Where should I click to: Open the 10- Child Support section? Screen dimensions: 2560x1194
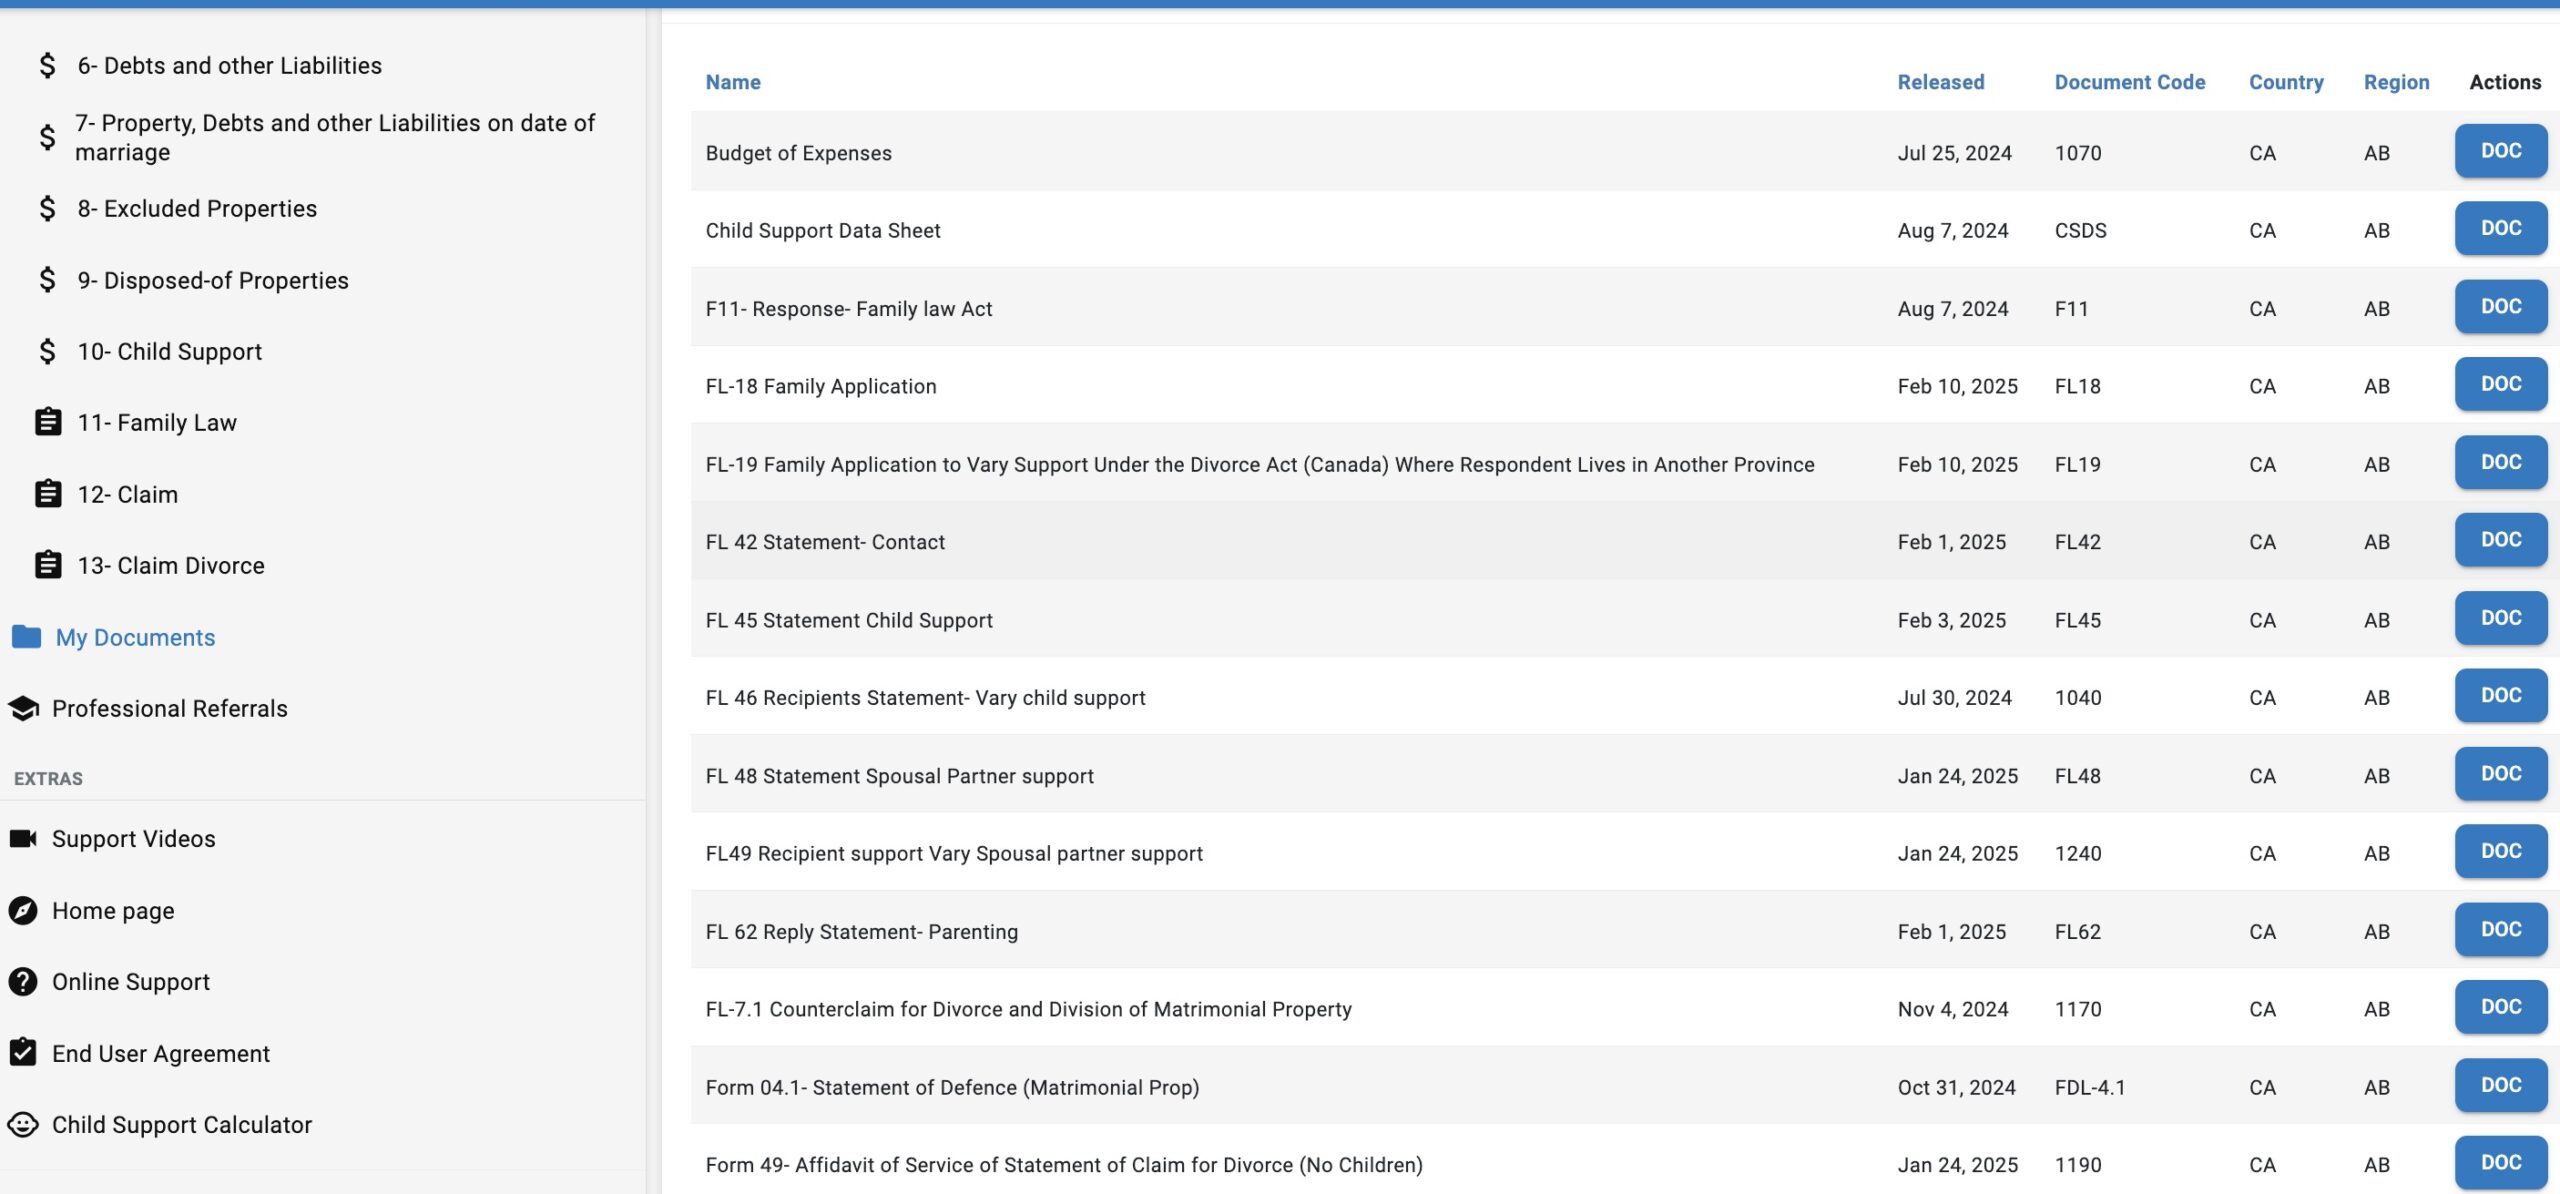169,351
